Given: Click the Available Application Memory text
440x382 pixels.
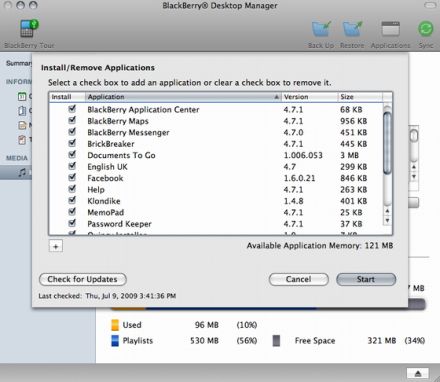Looking at the screenshot, I should pos(320,246).
